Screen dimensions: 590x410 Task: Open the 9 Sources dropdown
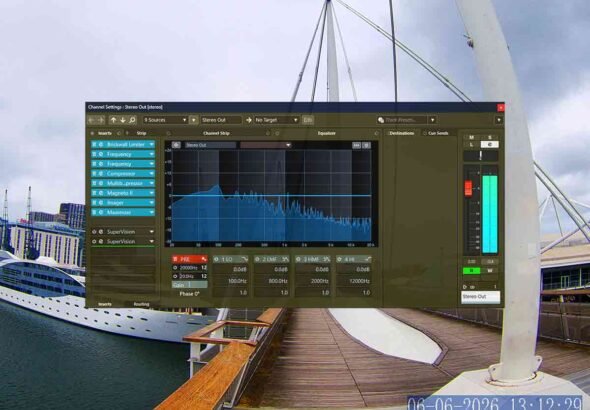165,120
